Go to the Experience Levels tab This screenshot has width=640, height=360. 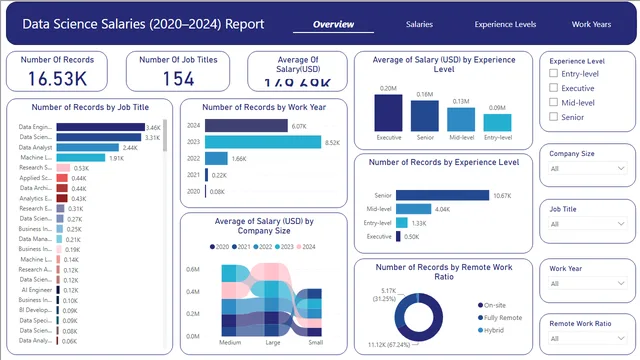pos(505,24)
